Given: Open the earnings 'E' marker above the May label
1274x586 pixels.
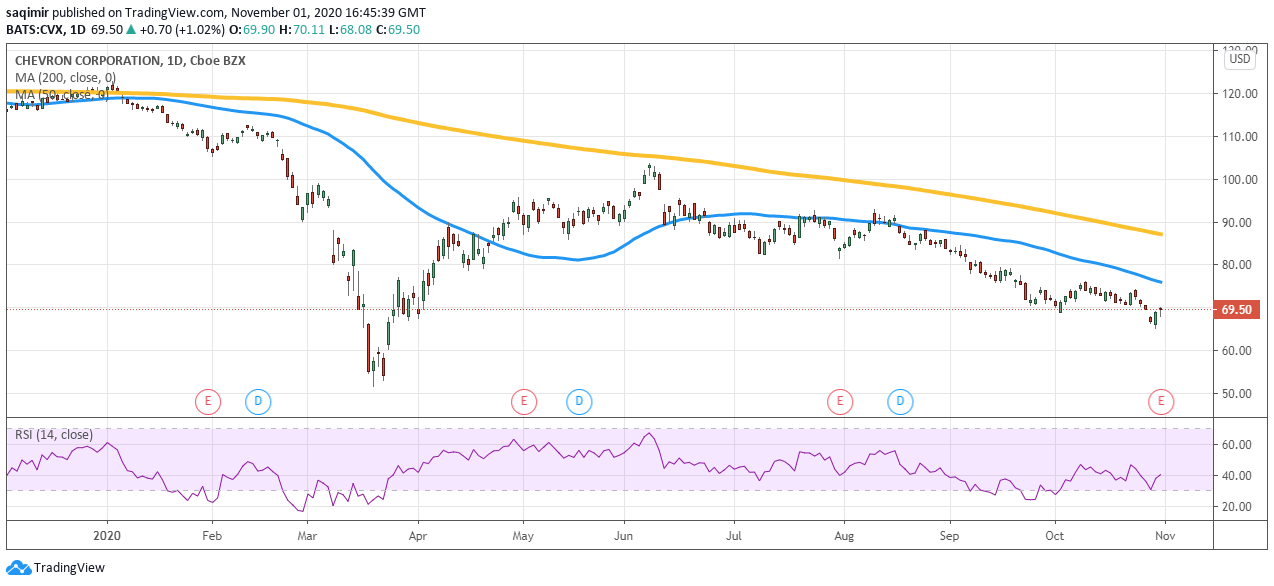Looking at the screenshot, I should click(523, 402).
